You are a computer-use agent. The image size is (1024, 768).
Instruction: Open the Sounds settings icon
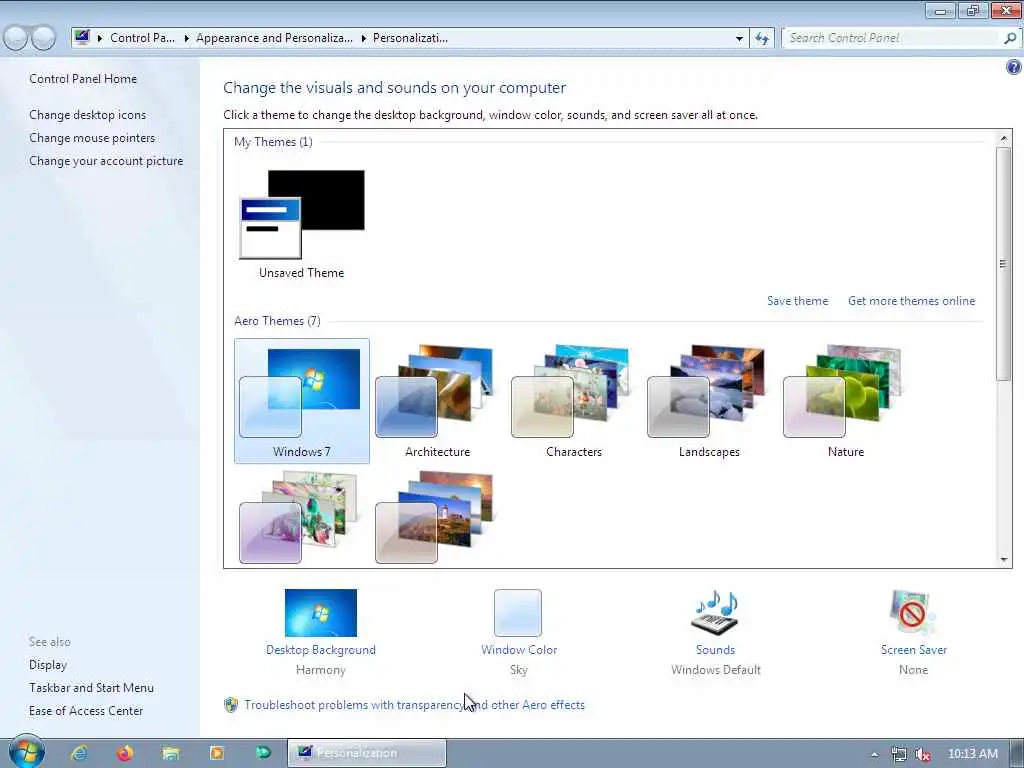[x=715, y=613]
